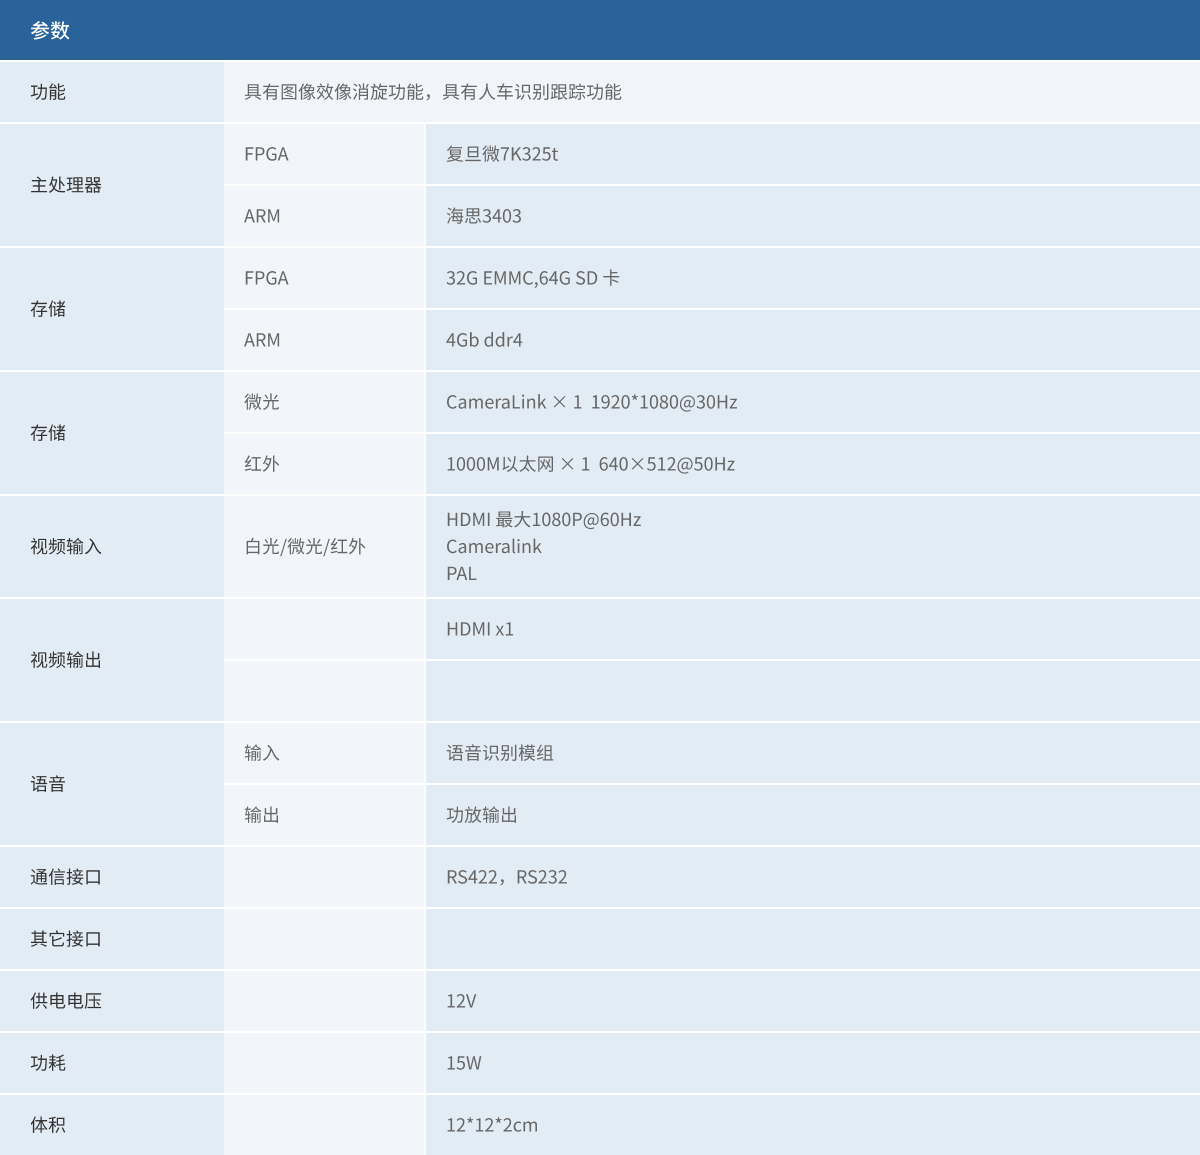
Task: Select the RS422，RS232 value cell
Action: point(506,877)
